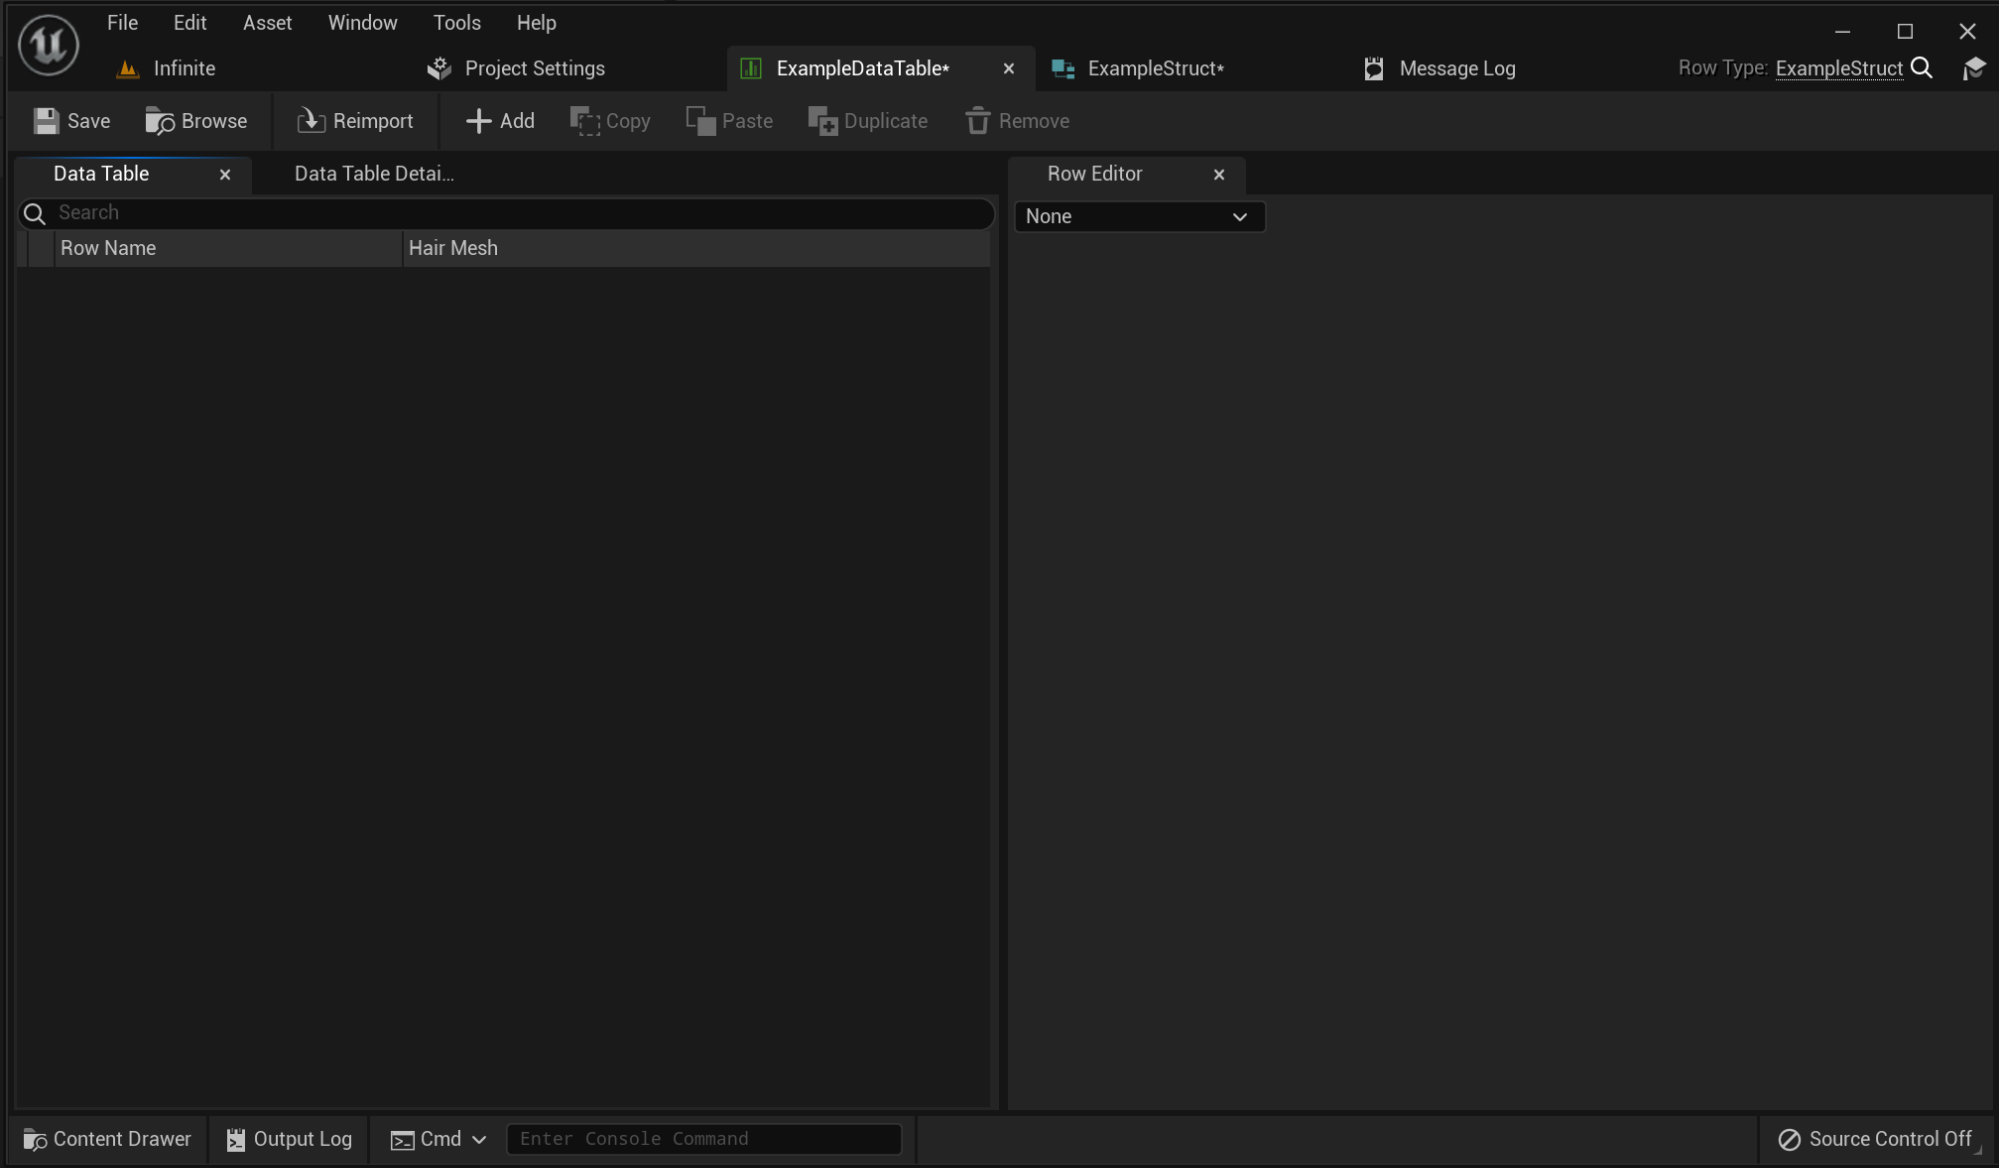Browse to asset in Content Browser
The height and width of the screenshot is (1168, 1999).
point(196,121)
